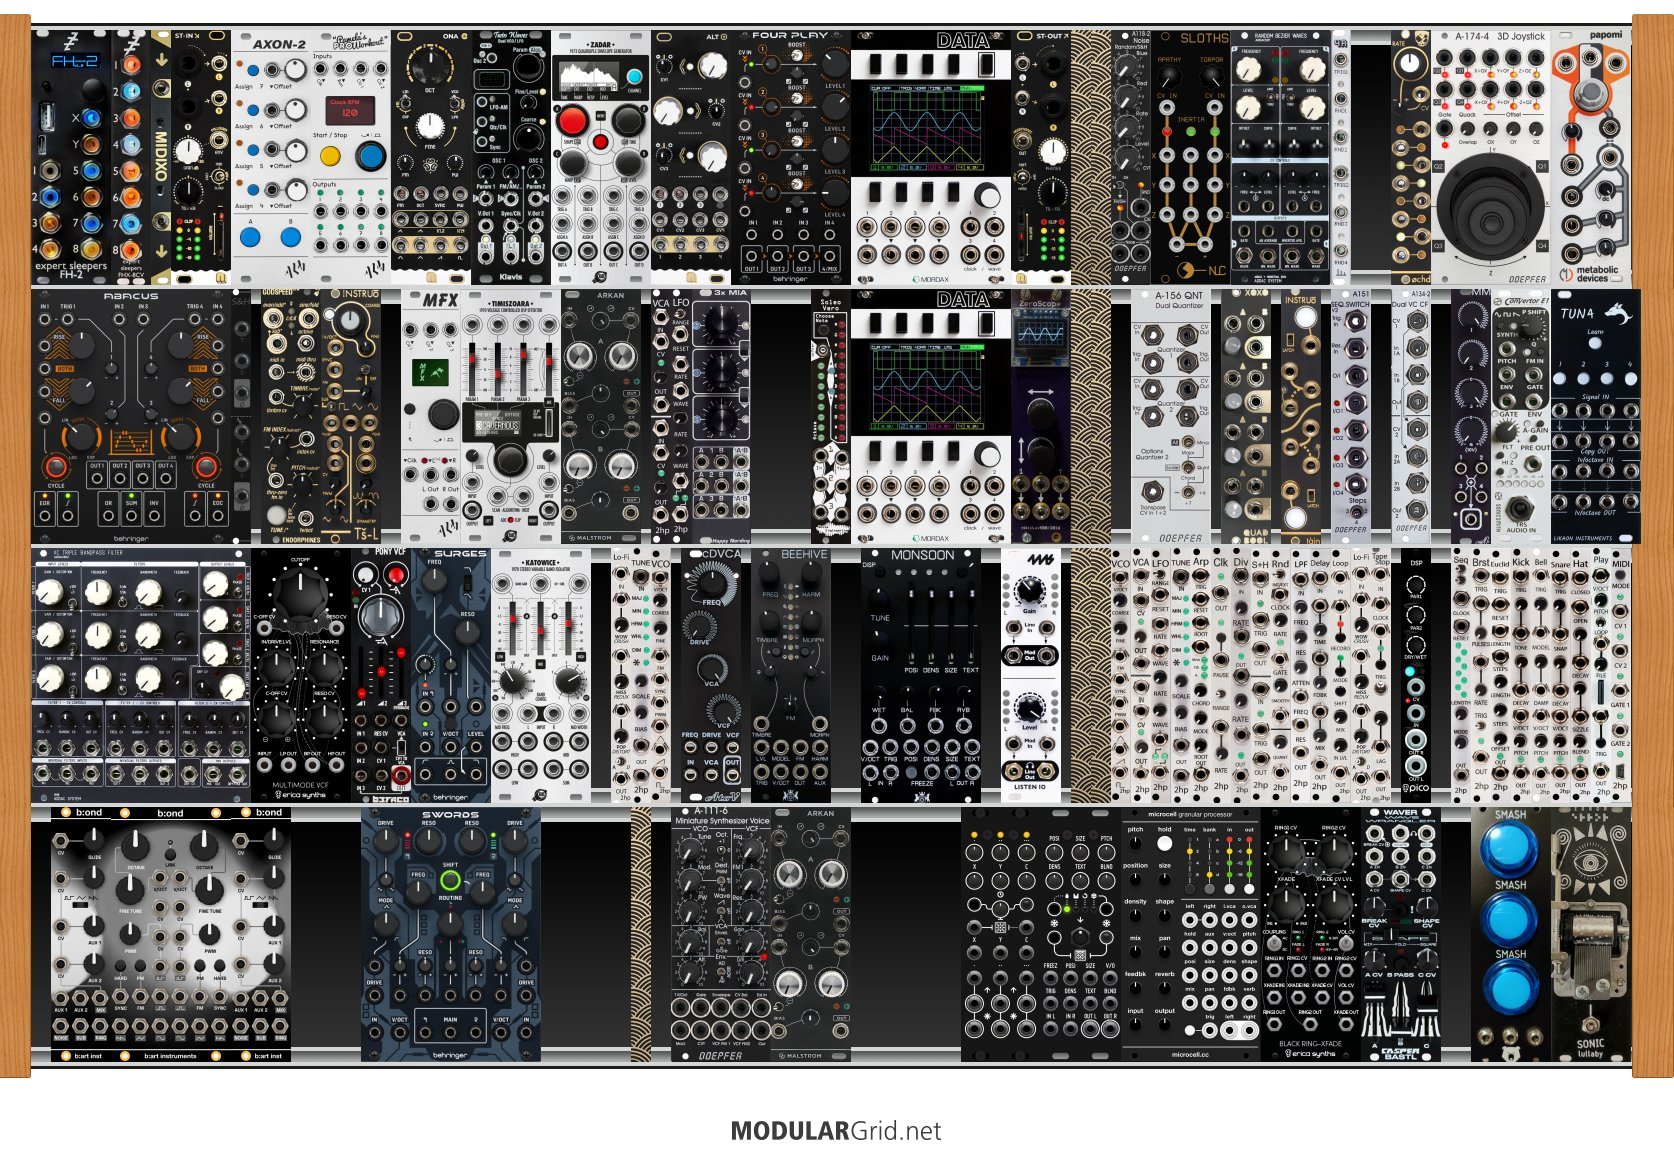The image size is (1674, 1152).
Task: Flip the COUPLING switch on BLACK RING-XFADE
Action: tap(1275, 941)
